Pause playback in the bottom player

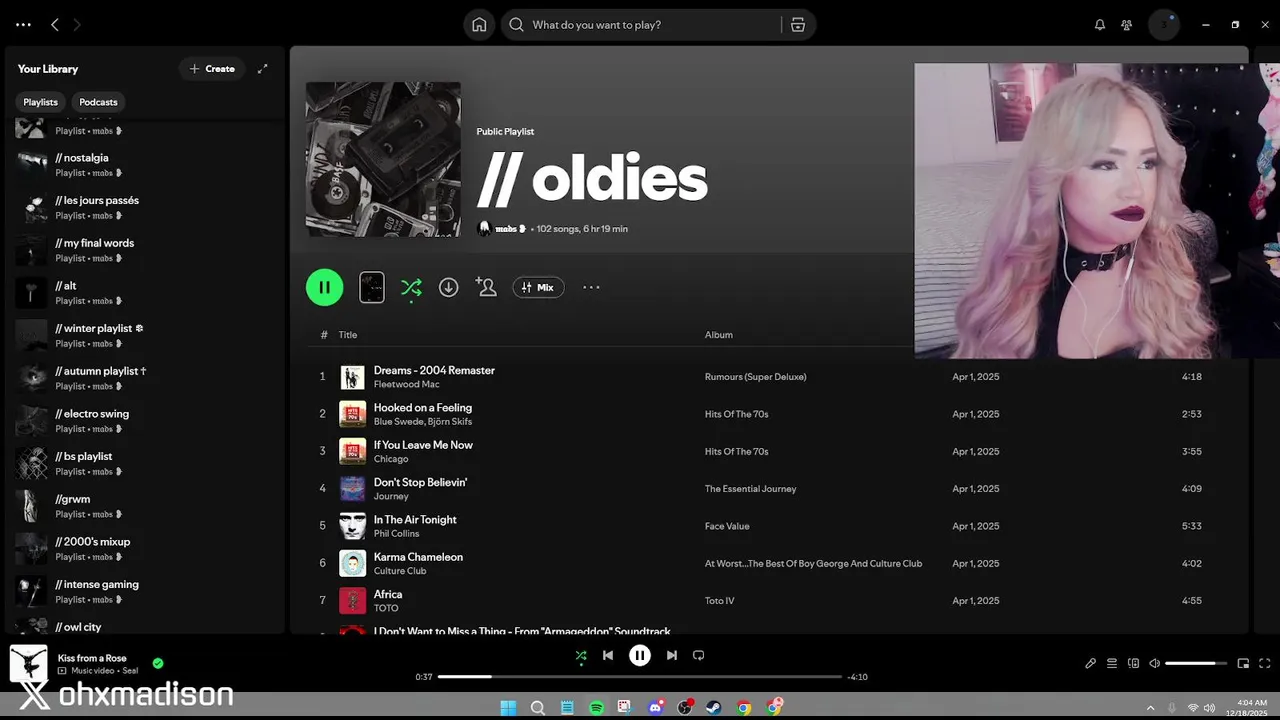tap(640, 655)
